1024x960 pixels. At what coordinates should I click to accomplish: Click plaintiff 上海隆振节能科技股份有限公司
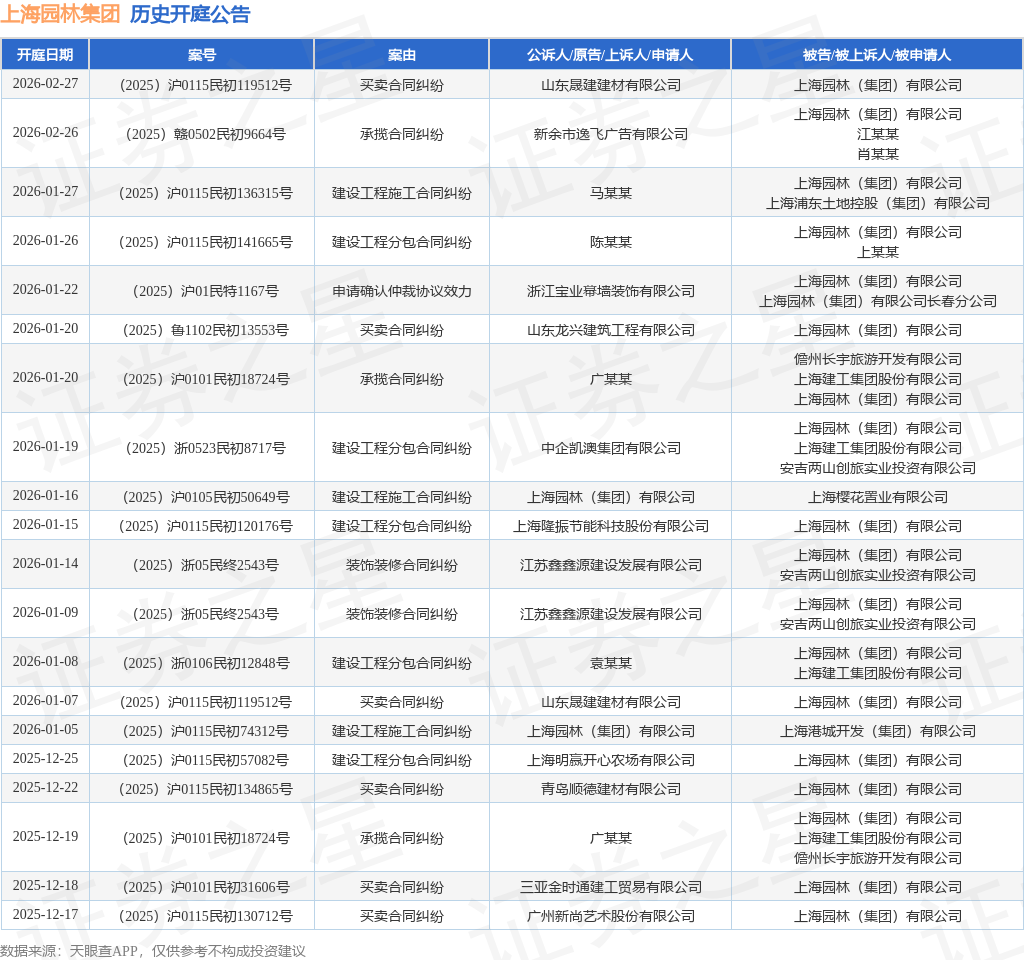click(611, 526)
